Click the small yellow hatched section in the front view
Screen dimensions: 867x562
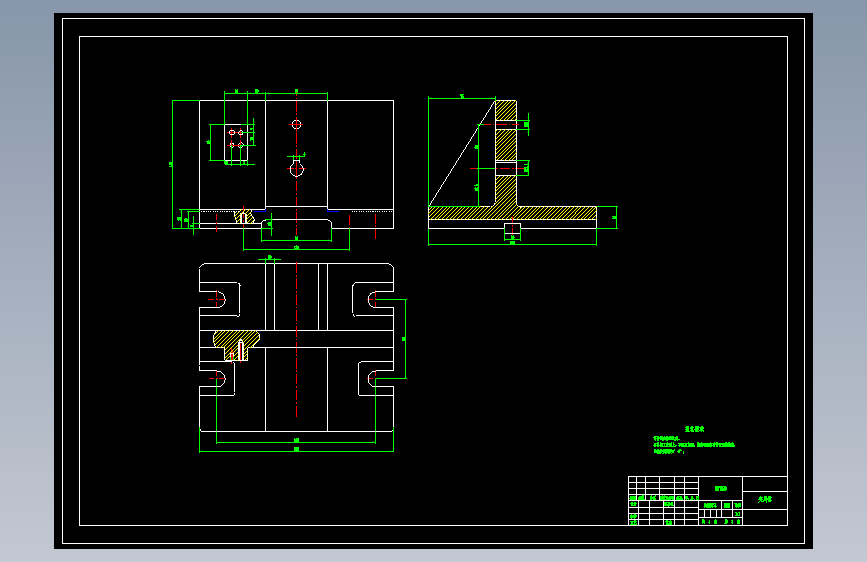click(x=244, y=216)
